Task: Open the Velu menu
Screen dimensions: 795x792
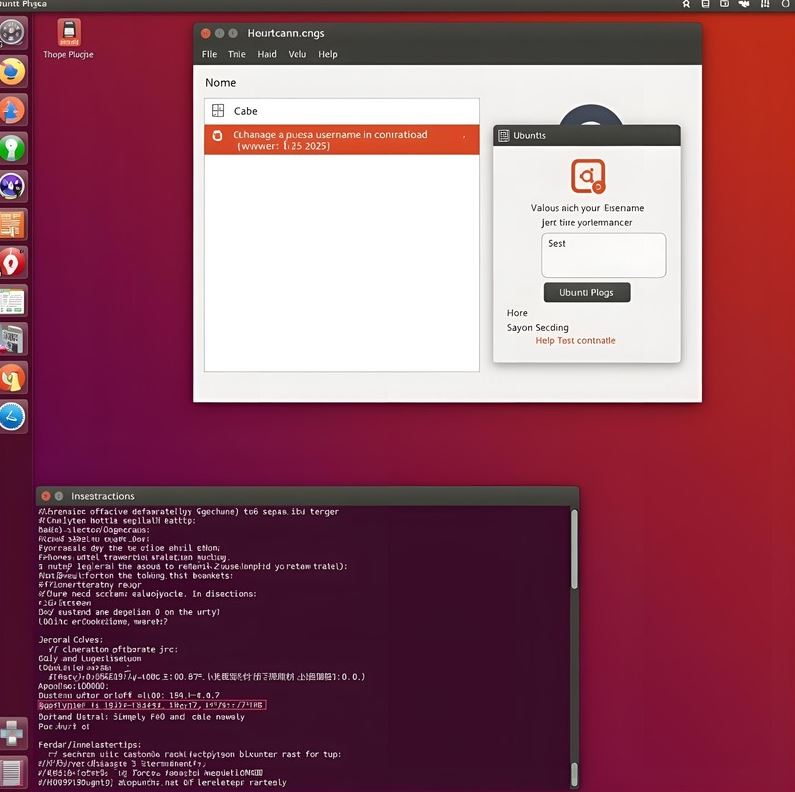Action: pos(298,54)
